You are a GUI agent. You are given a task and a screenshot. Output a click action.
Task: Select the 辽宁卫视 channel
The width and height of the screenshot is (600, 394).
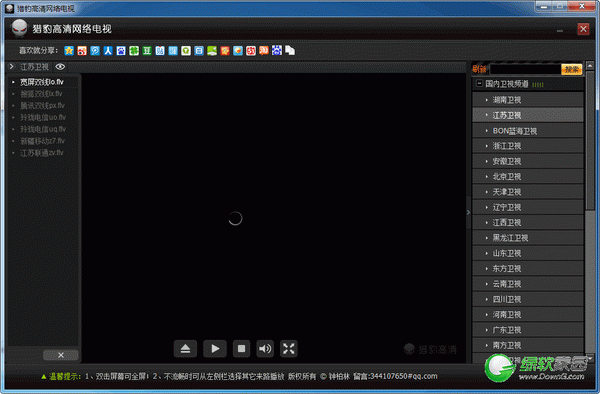click(x=528, y=207)
